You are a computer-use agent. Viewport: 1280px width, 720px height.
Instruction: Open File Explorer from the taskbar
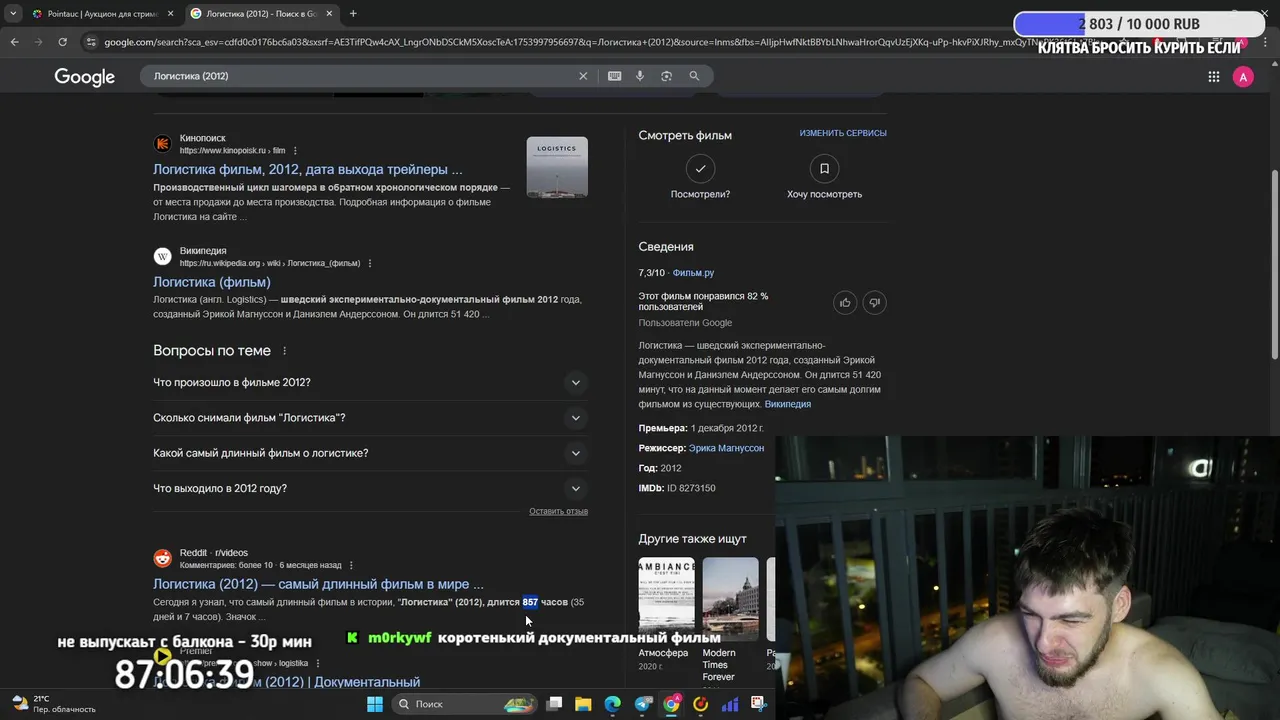583,704
